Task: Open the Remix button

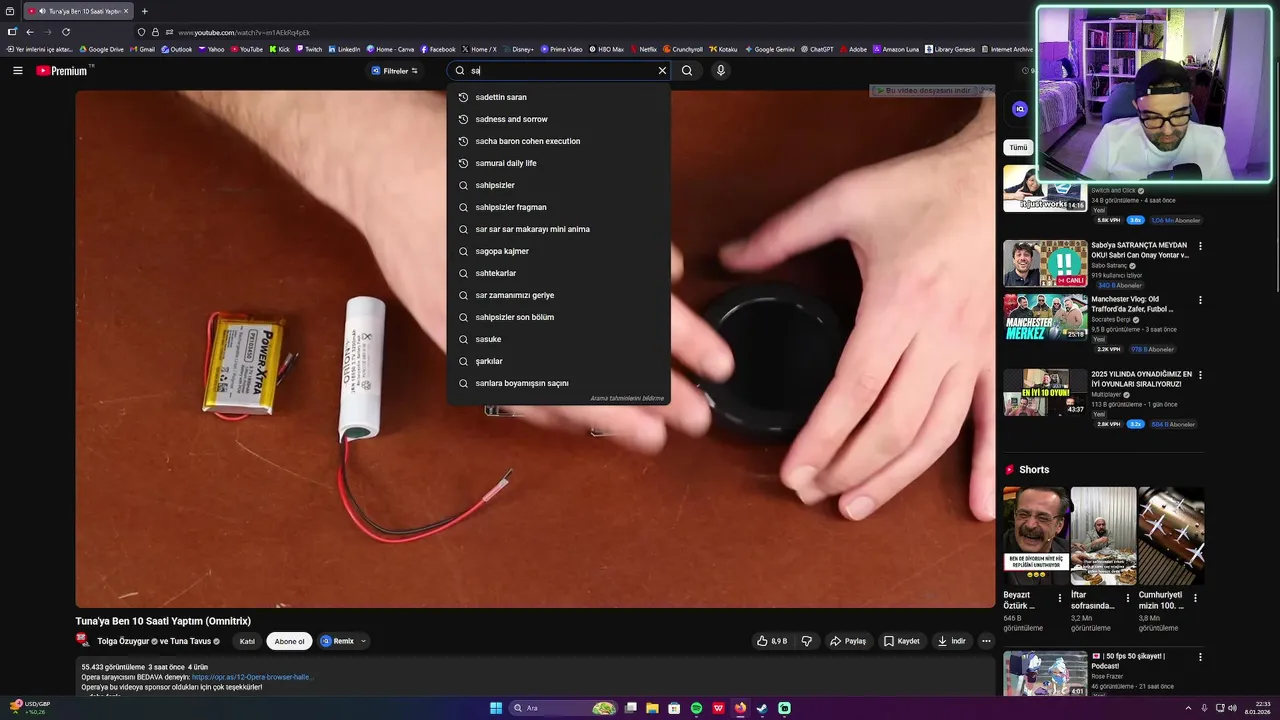Action: [x=337, y=641]
